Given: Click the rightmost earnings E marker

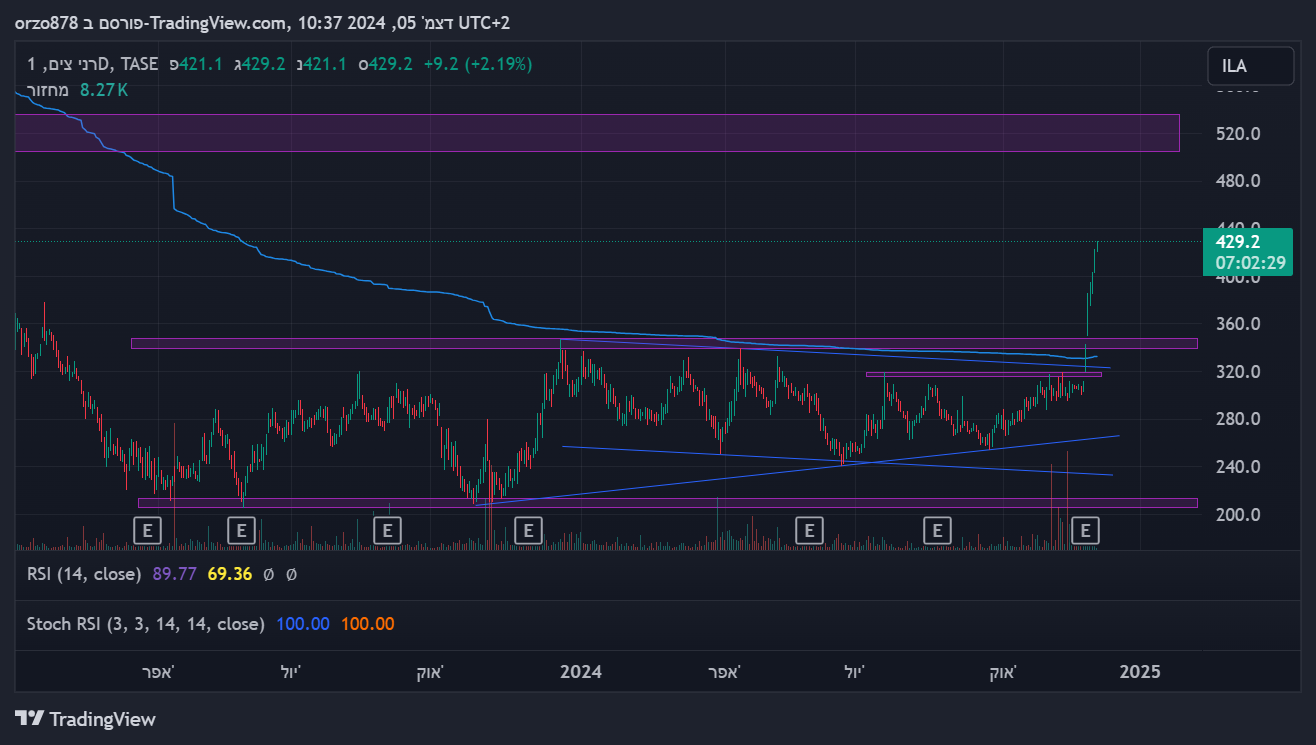Looking at the screenshot, I should pyautogui.click(x=1085, y=530).
